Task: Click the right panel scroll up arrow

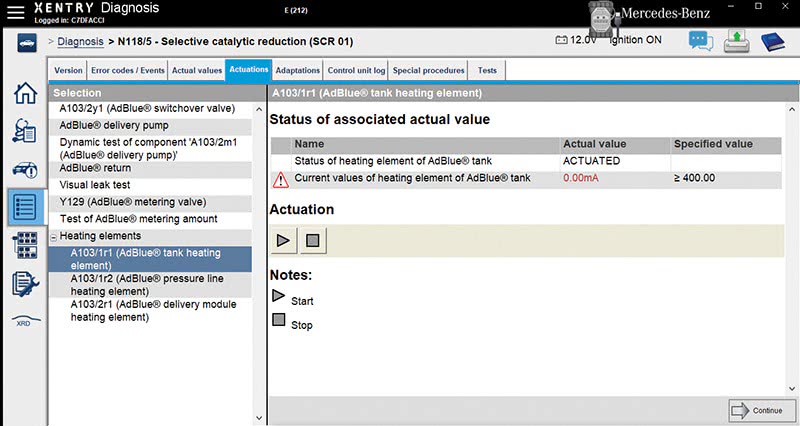Action: [x=792, y=109]
